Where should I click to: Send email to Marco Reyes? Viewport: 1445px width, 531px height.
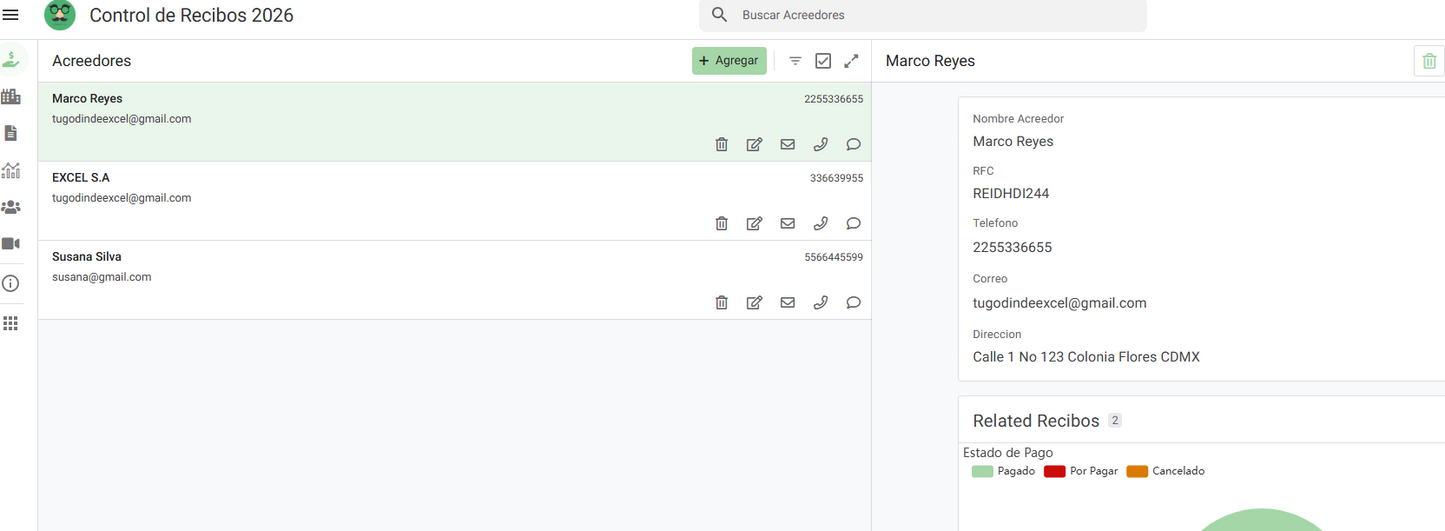[787, 144]
